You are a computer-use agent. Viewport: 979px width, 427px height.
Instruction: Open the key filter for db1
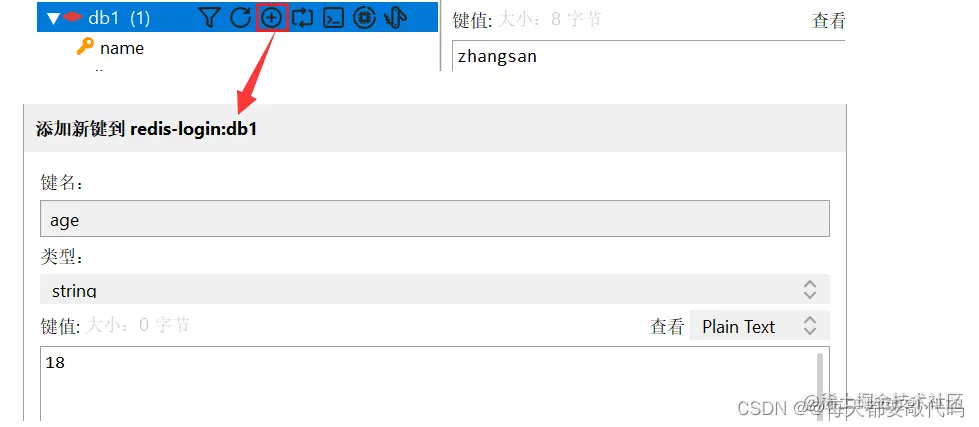pos(210,18)
